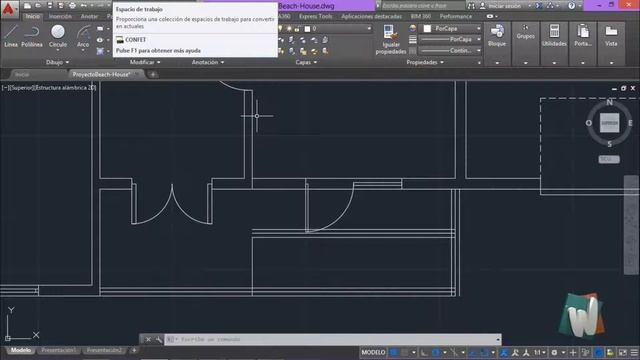The height and width of the screenshot is (360, 640).
Task: Open the SCU dropdown below the ViewCube
Action: click(x=609, y=159)
